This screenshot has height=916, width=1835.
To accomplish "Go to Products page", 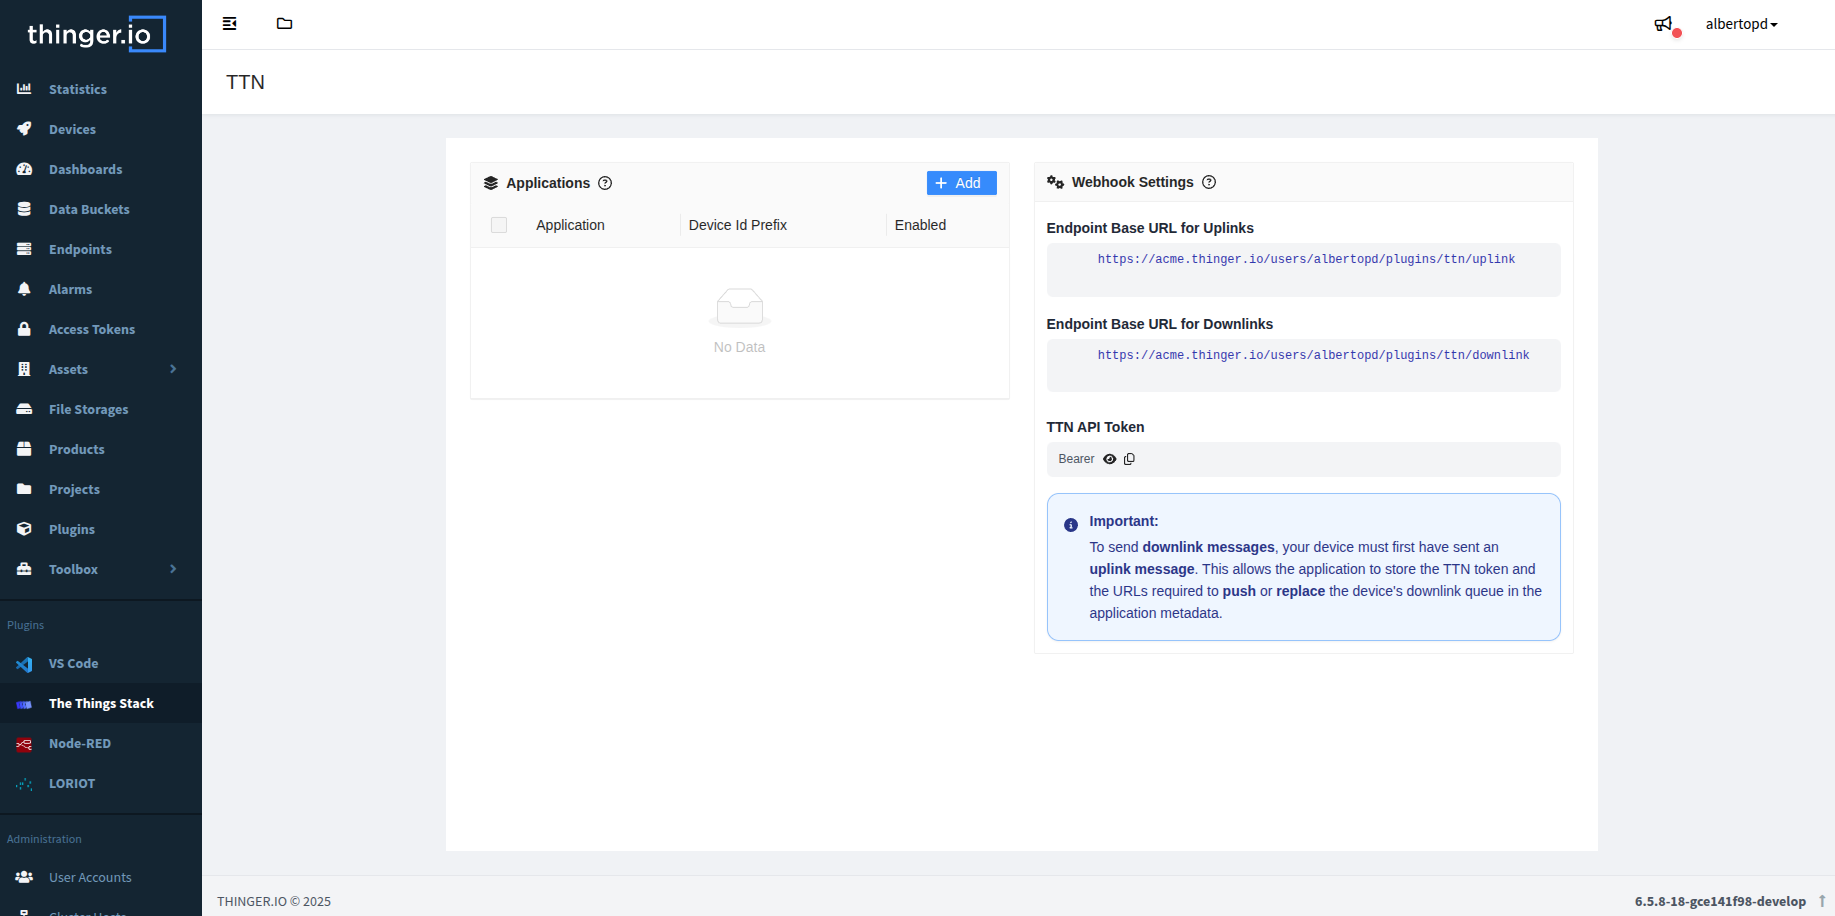I will pyautogui.click(x=101, y=449).
